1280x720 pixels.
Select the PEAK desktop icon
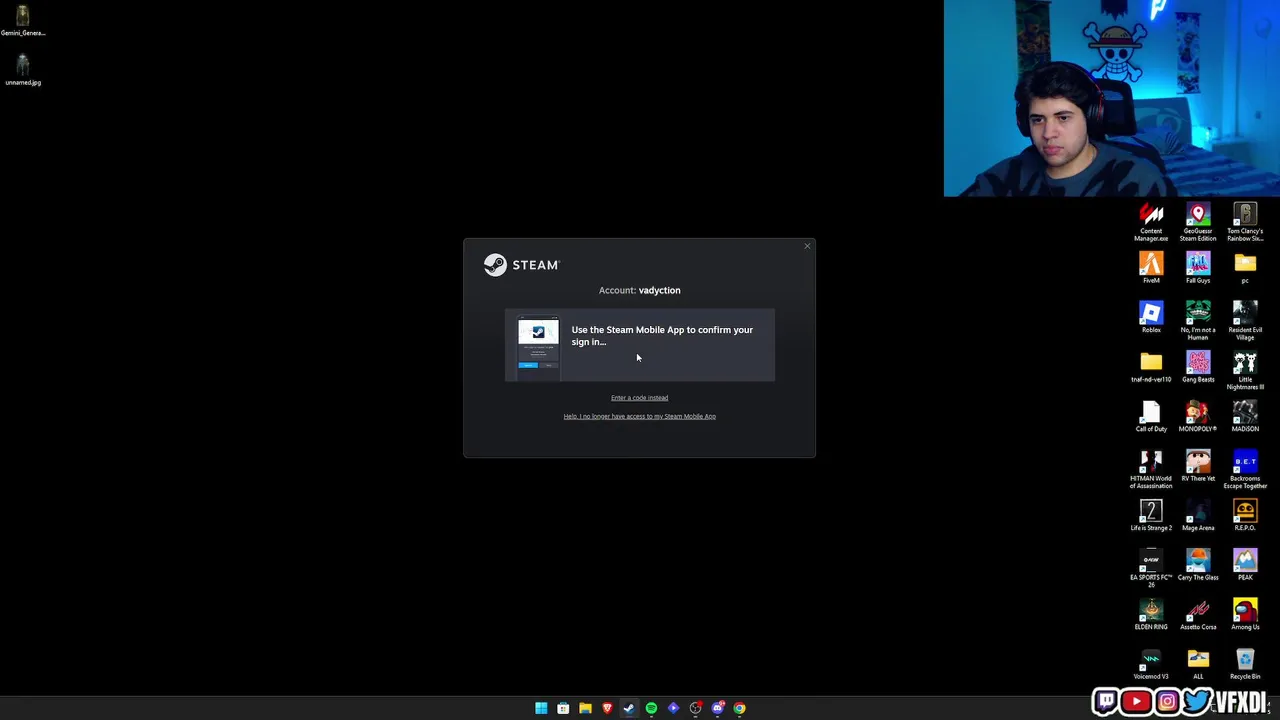pos(1245,565)
